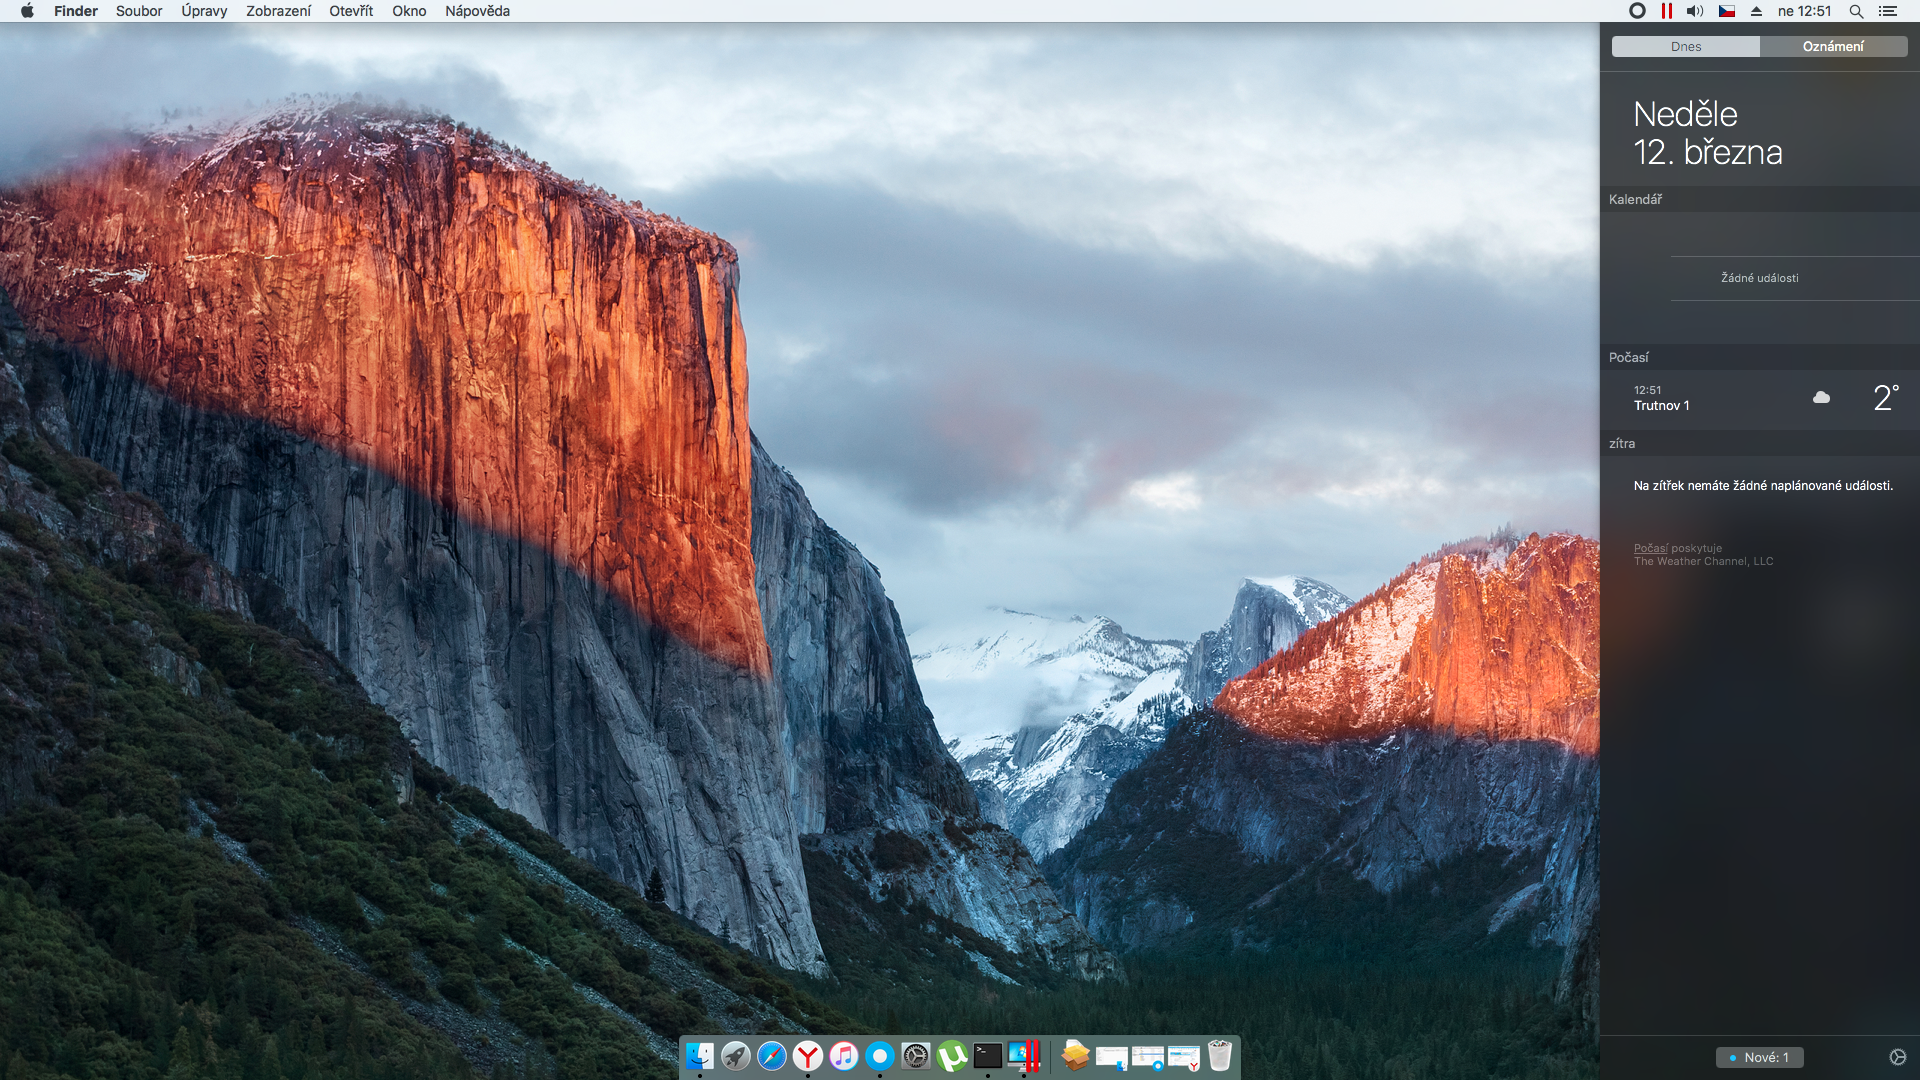Launch uTorrent from the dock
The image size is (1920, 1080).
click(952, 1056)
